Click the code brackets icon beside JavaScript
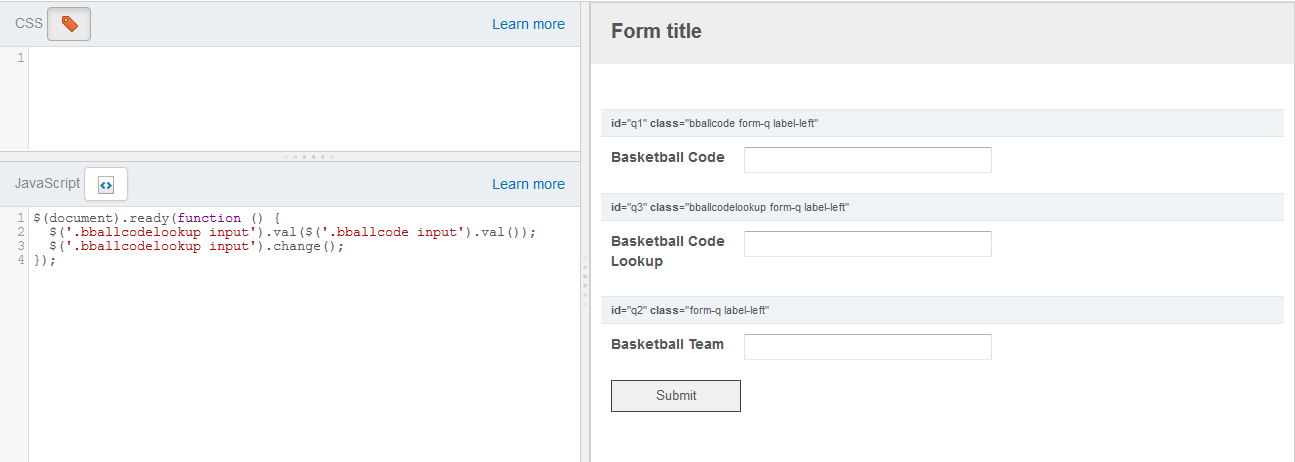Image resolution: width=1295 pixels, height=462 pixels. point(106,184)
